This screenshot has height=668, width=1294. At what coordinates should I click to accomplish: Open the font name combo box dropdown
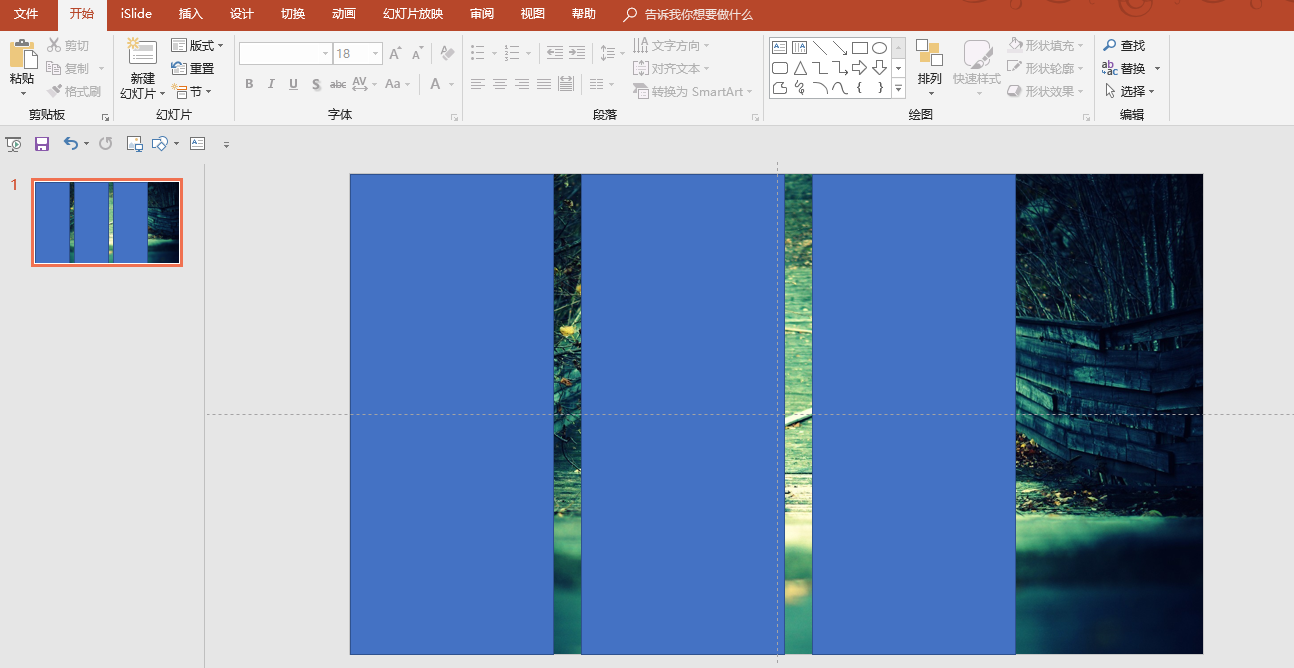click(325, 53)
